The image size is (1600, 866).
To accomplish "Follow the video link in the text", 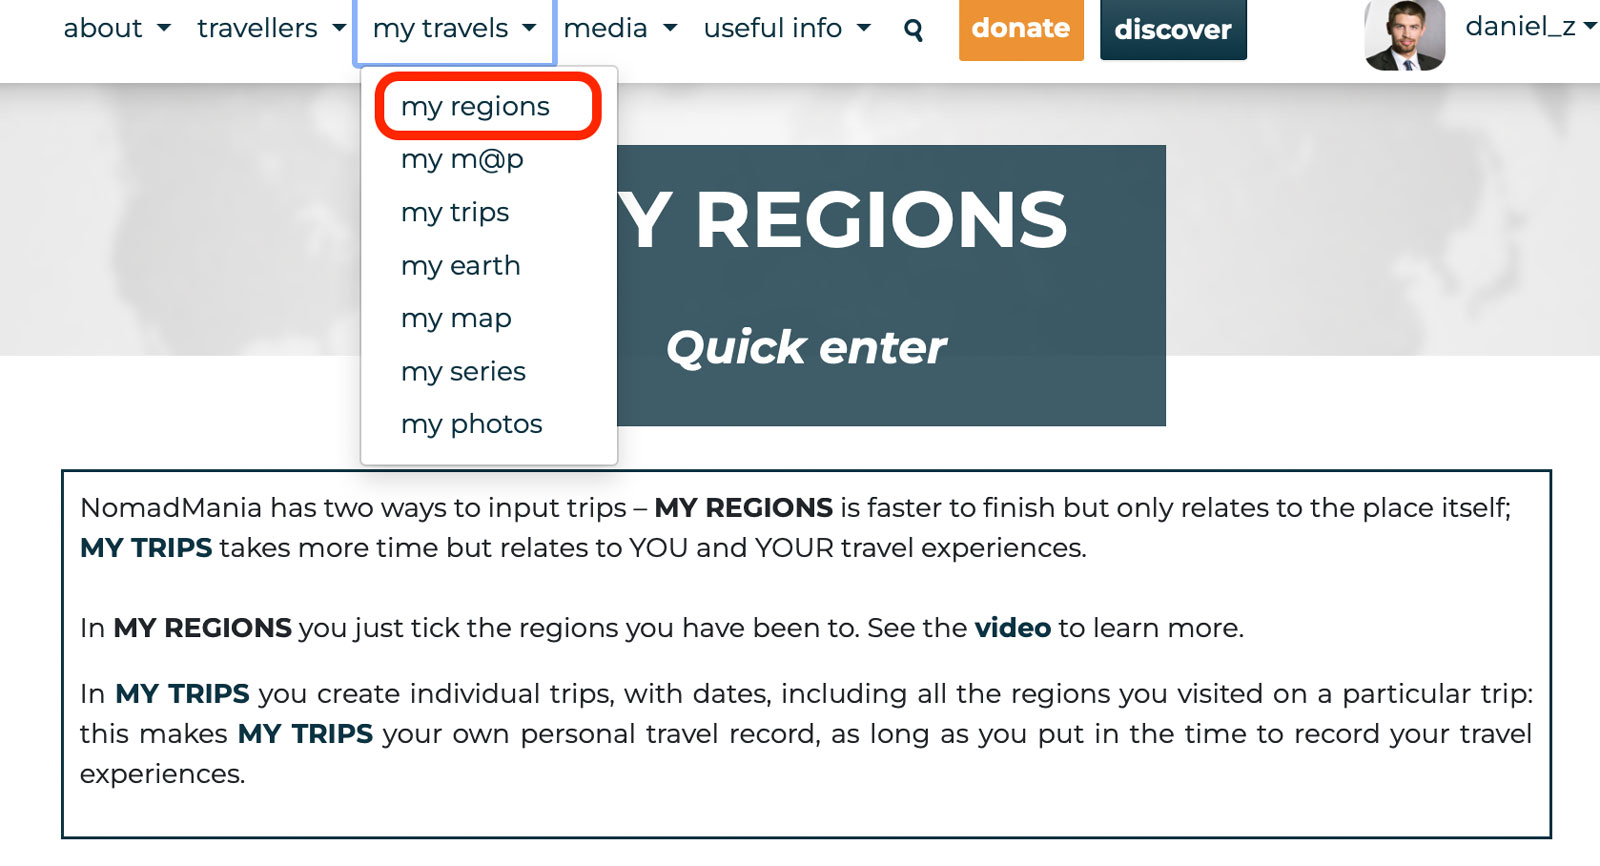I will point(1012,628).
